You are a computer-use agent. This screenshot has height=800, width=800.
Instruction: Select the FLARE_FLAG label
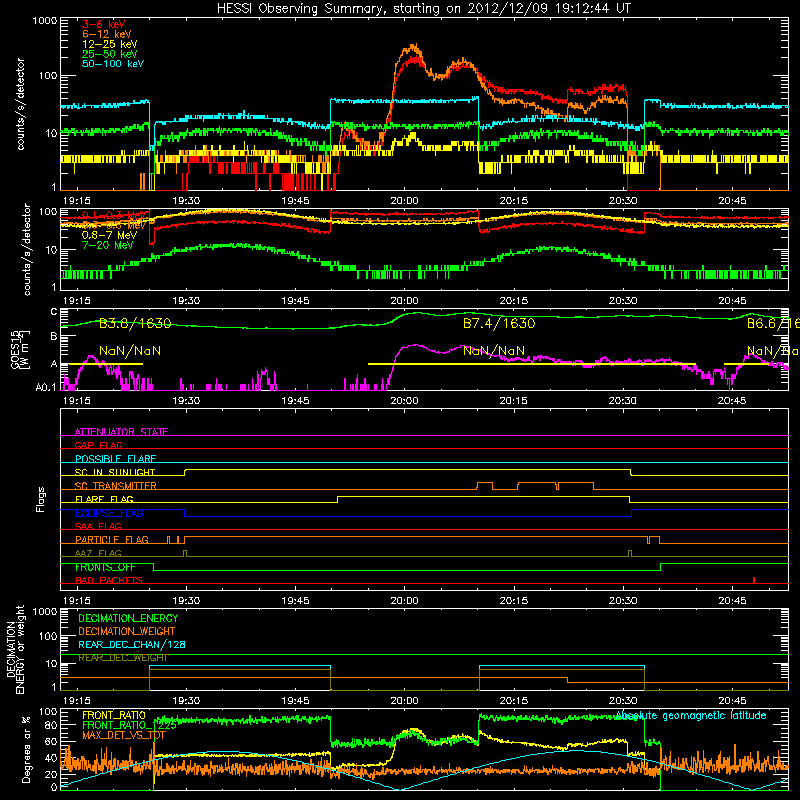coord(104,499)
